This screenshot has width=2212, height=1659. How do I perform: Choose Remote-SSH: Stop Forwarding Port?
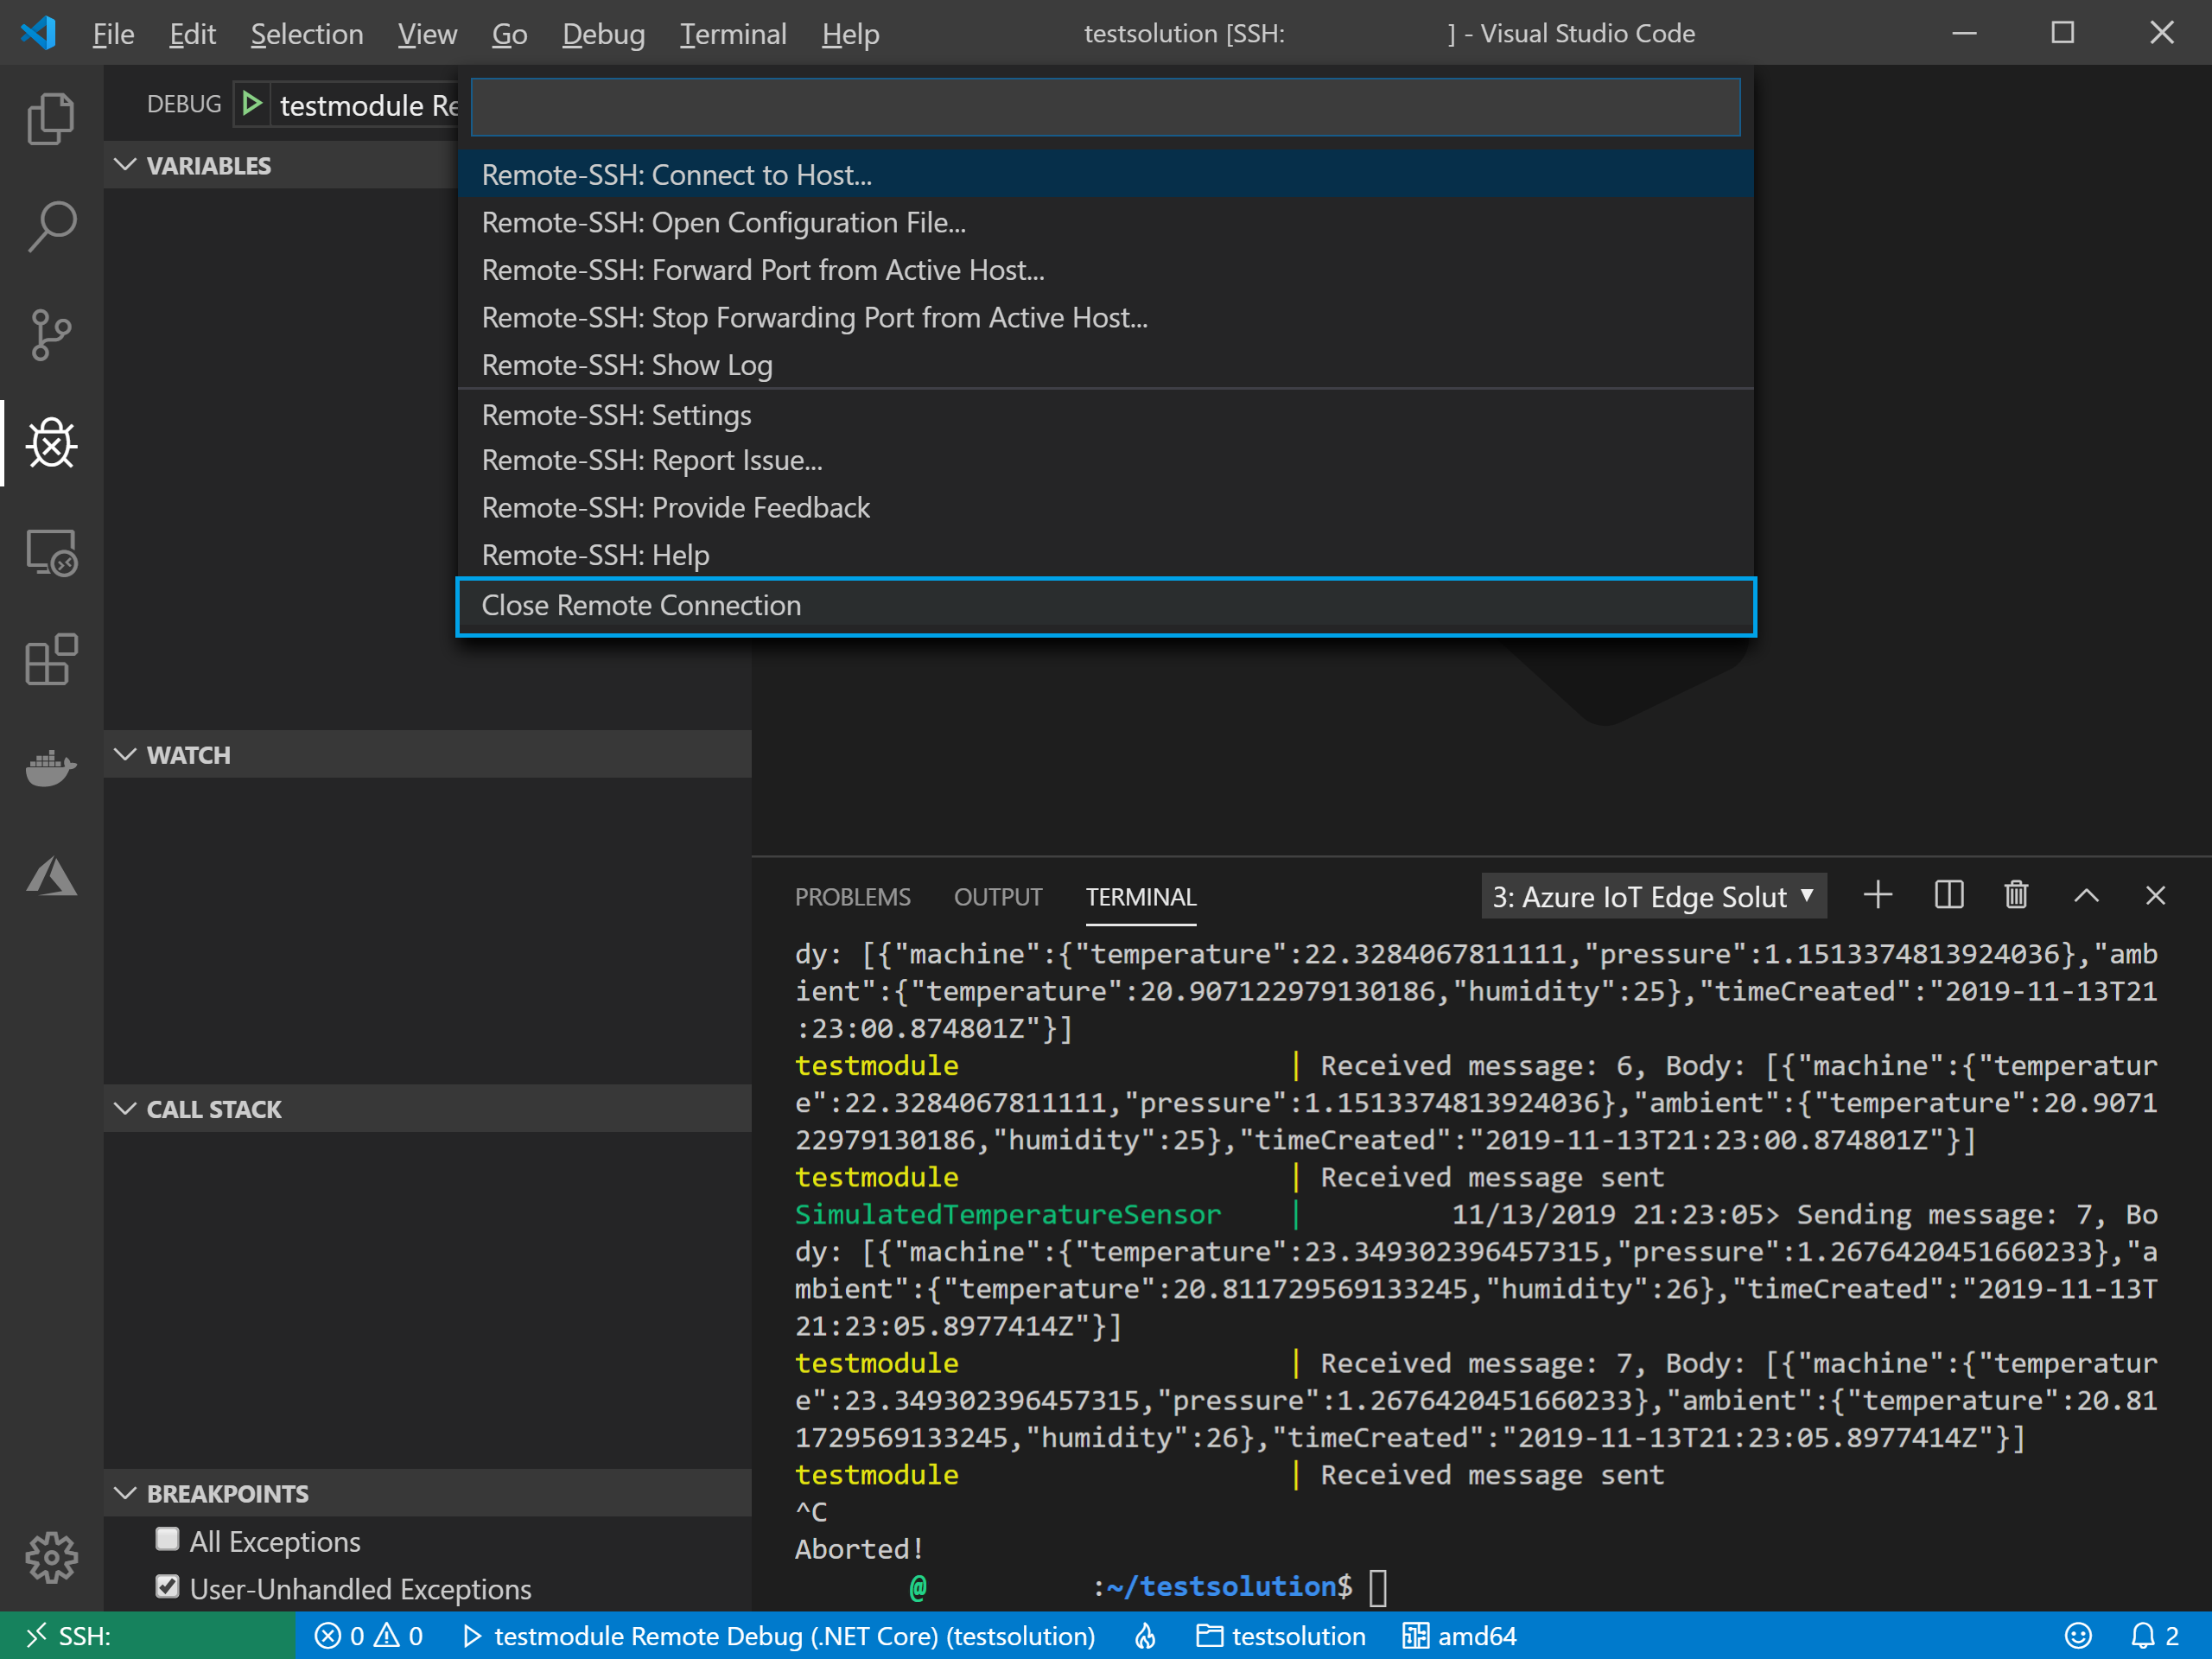click(x=1105, y=317)
